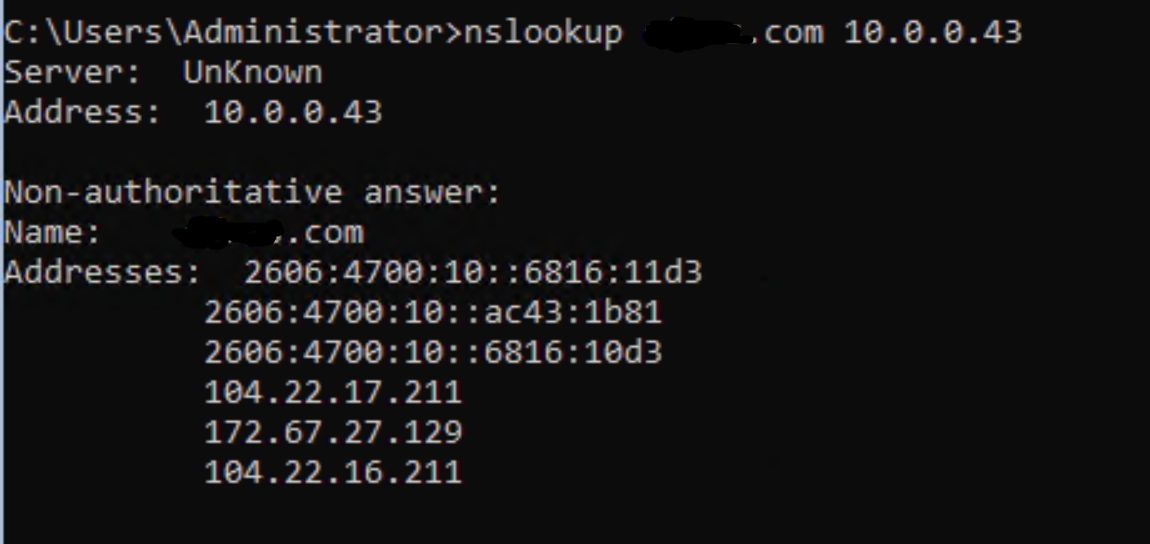Click the IPv6 address ending in ac43:1b81
1150x544 pixels.
tap(433, 312)
